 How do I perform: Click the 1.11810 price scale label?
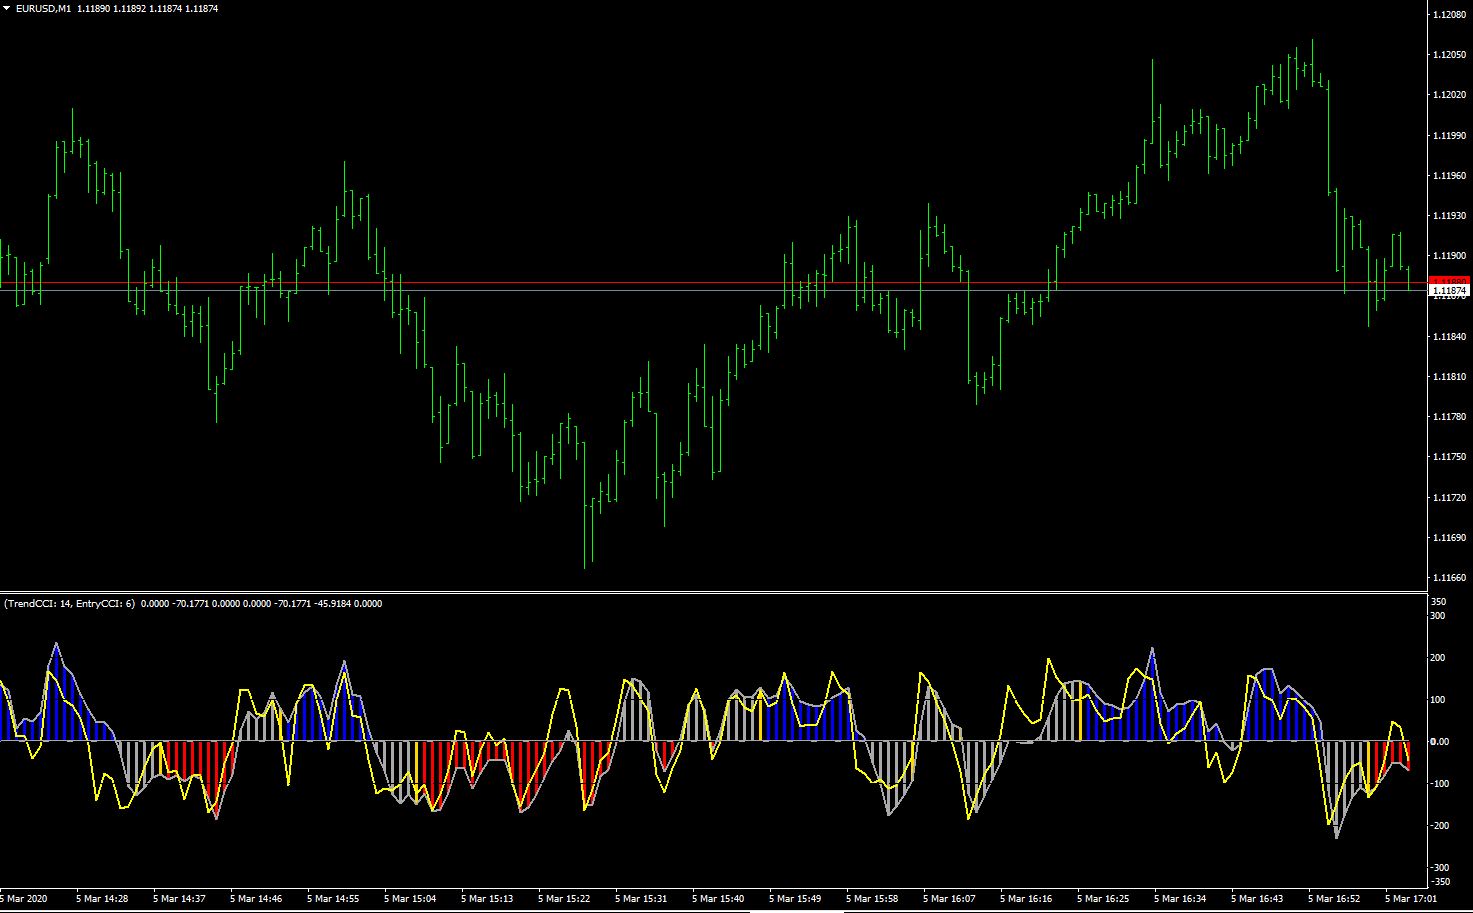coord(1449,376)
